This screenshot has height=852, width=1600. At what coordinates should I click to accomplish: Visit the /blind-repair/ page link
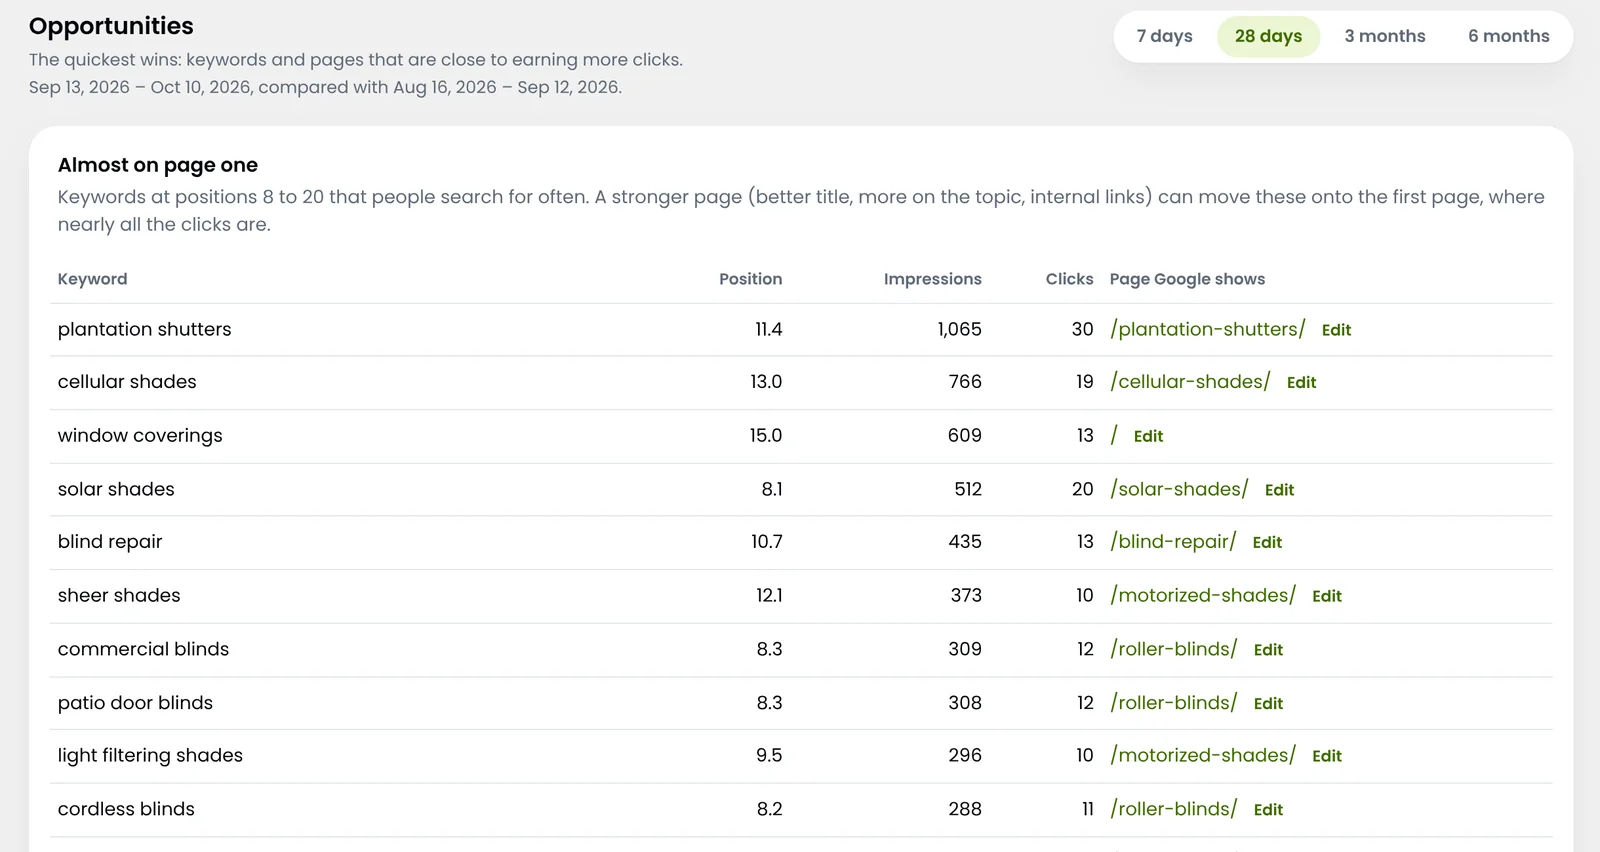(1173, 542)
